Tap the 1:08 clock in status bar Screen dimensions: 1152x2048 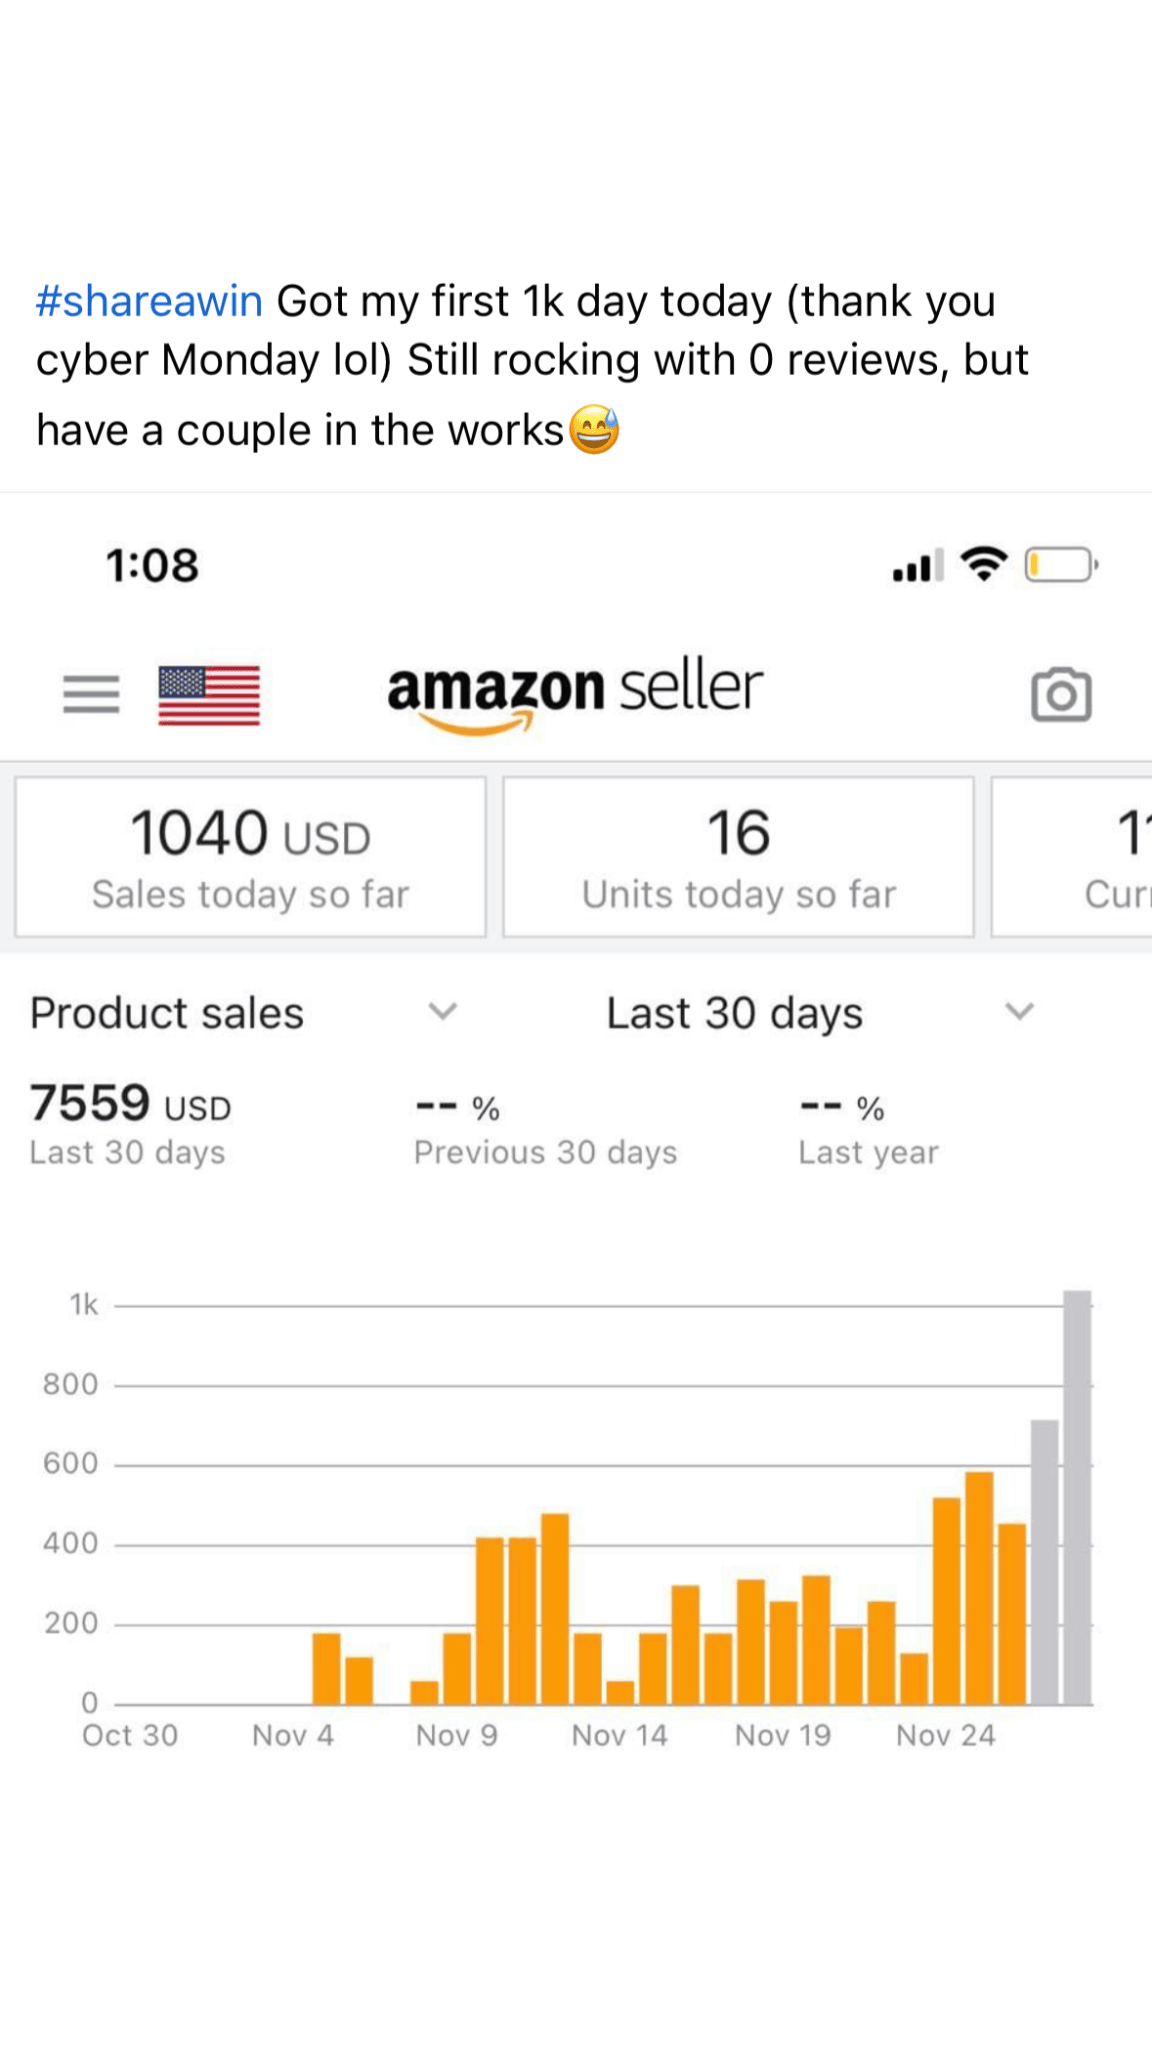pyautogui.click(x=152, y=566)
